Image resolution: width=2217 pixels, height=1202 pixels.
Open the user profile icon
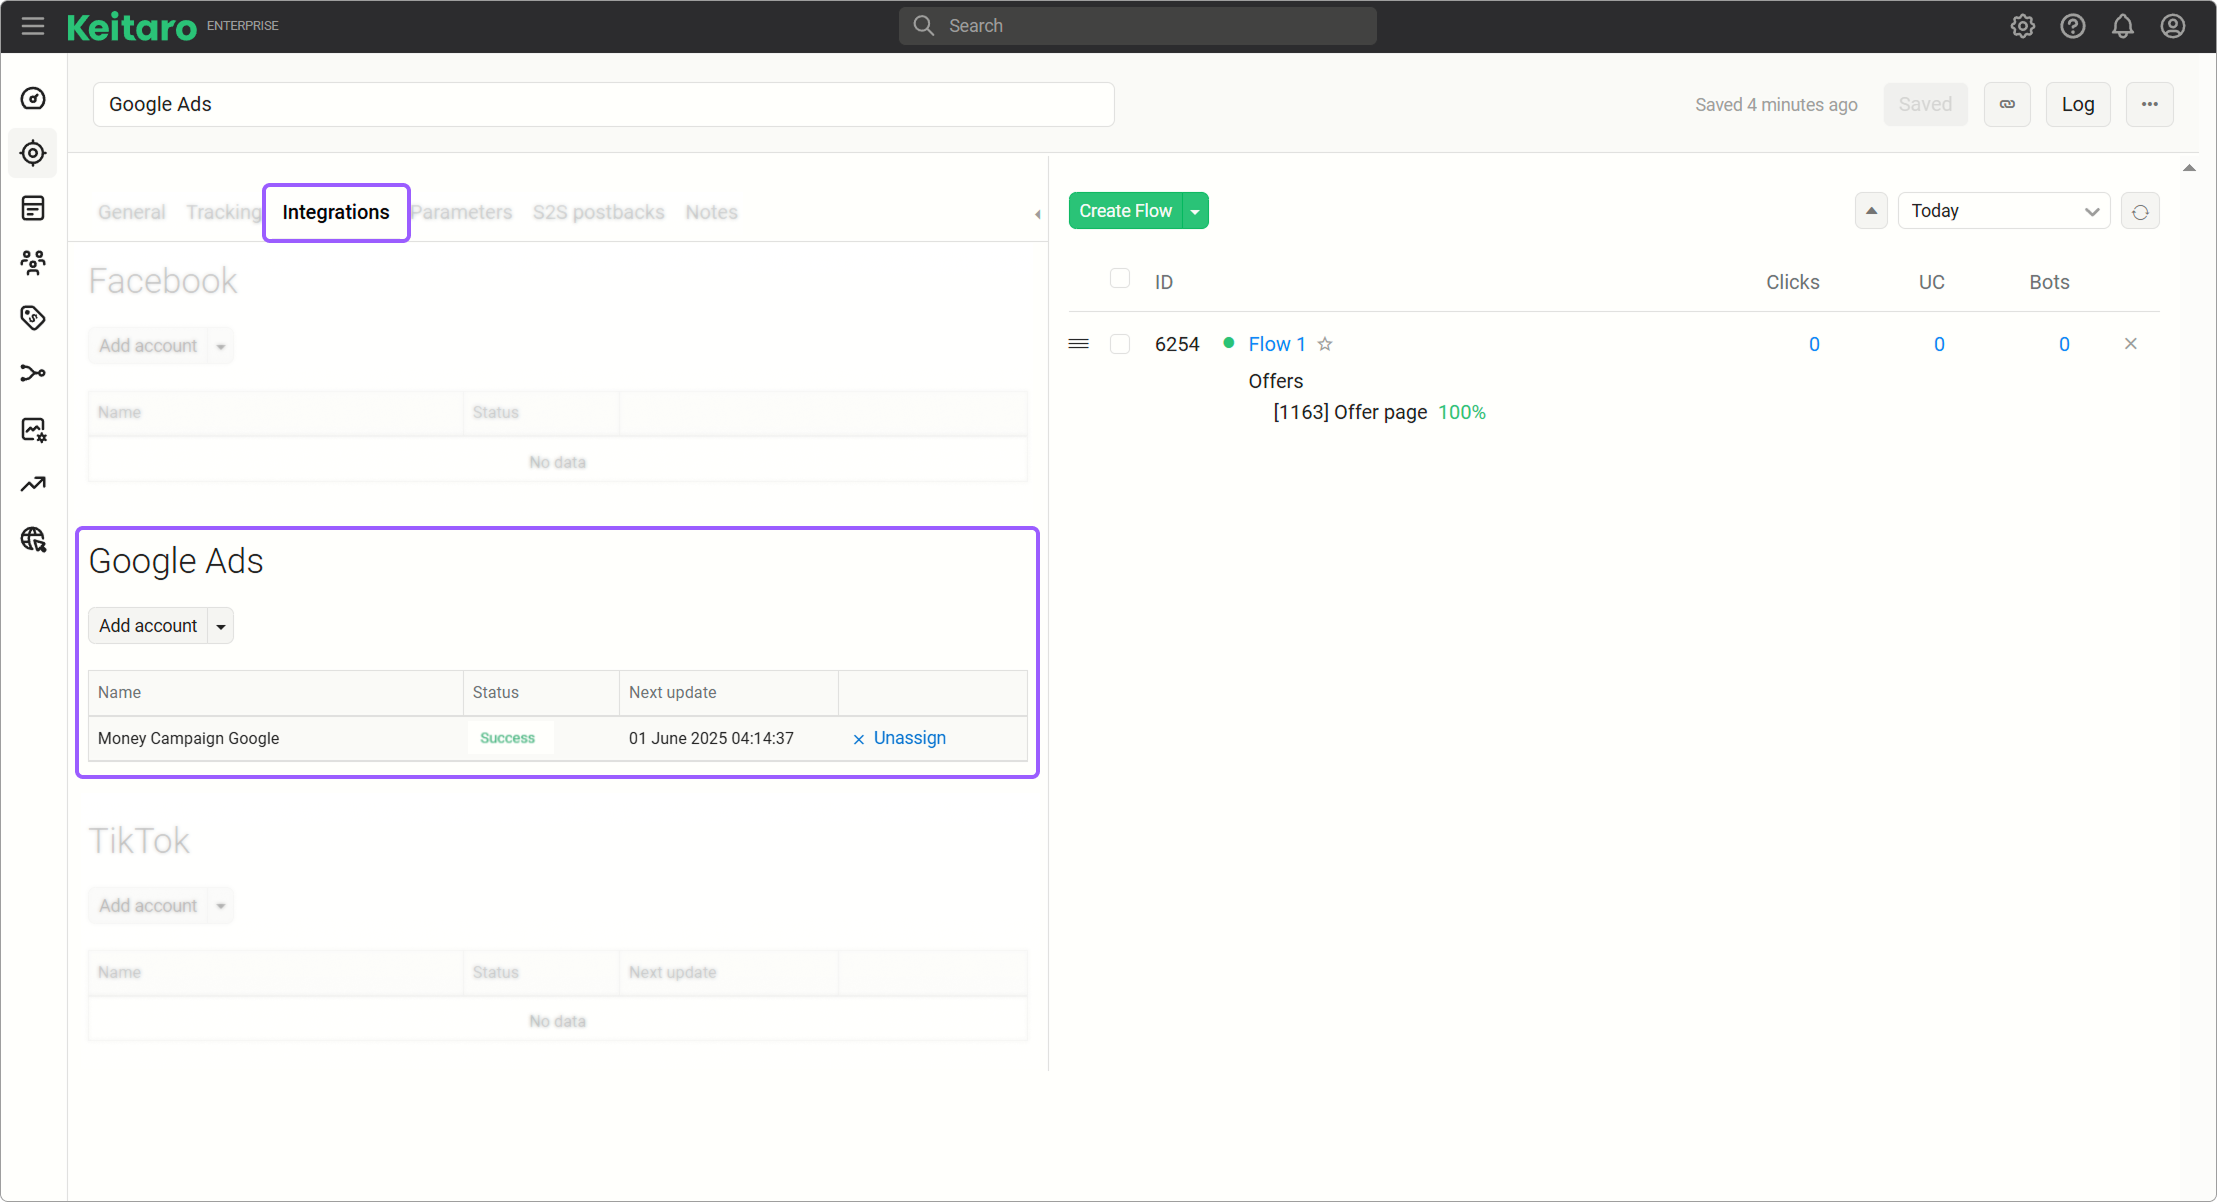point(2173,26)
